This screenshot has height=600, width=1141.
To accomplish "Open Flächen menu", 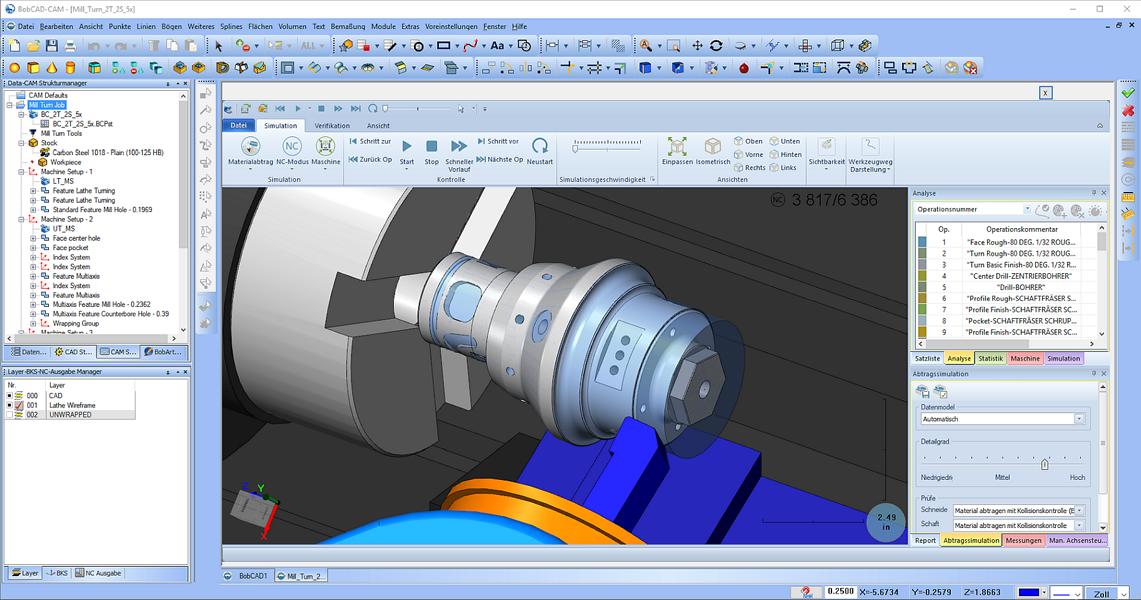I will coord(261,26).
